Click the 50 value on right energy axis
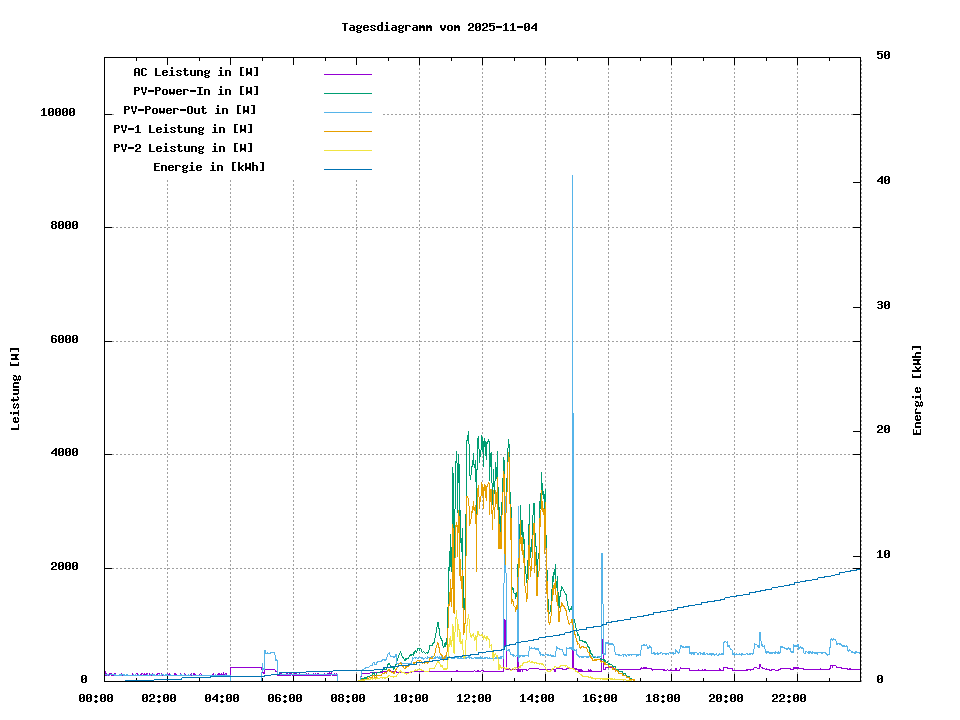 (x=883, y=56)
